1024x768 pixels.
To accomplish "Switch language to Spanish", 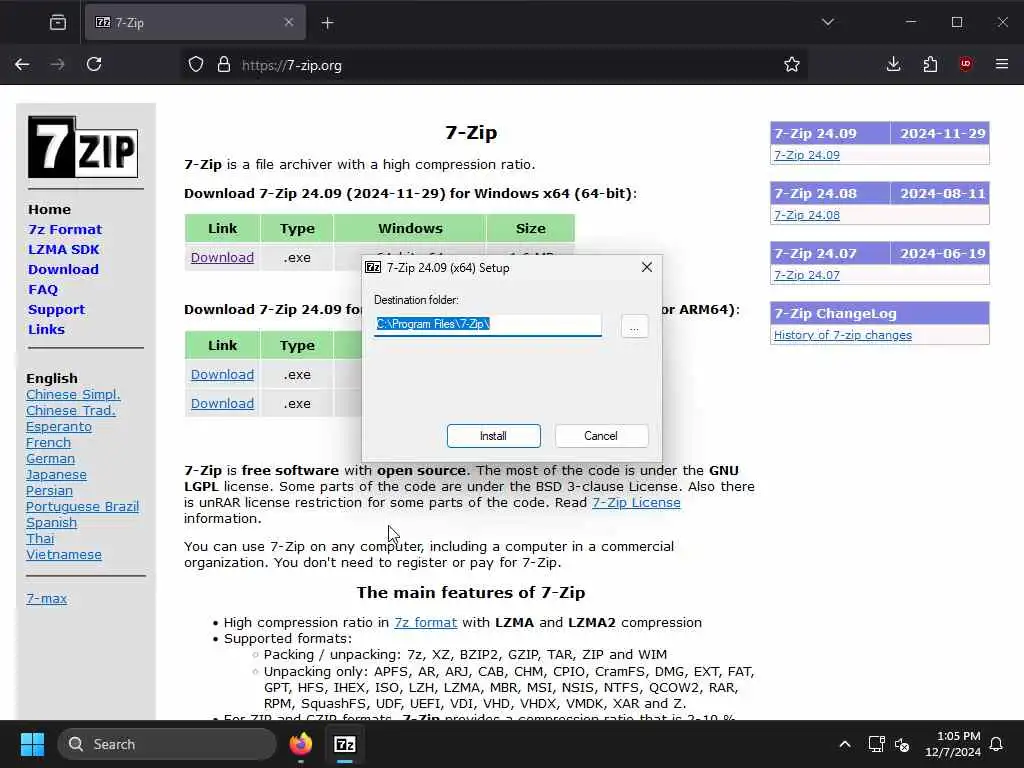I will pyautogui.click(x=52, y=522).
